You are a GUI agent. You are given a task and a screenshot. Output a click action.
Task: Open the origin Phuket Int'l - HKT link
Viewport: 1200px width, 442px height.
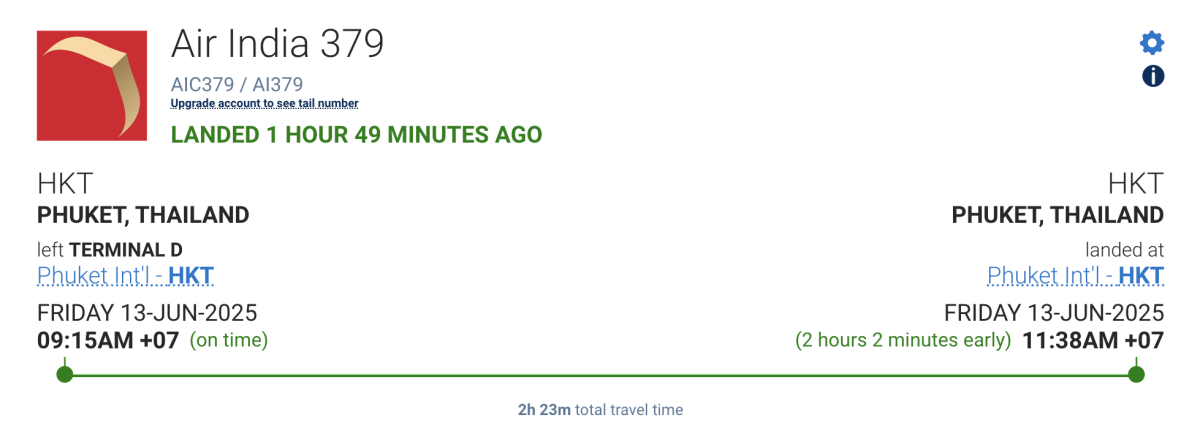click(x=125, y=276)
